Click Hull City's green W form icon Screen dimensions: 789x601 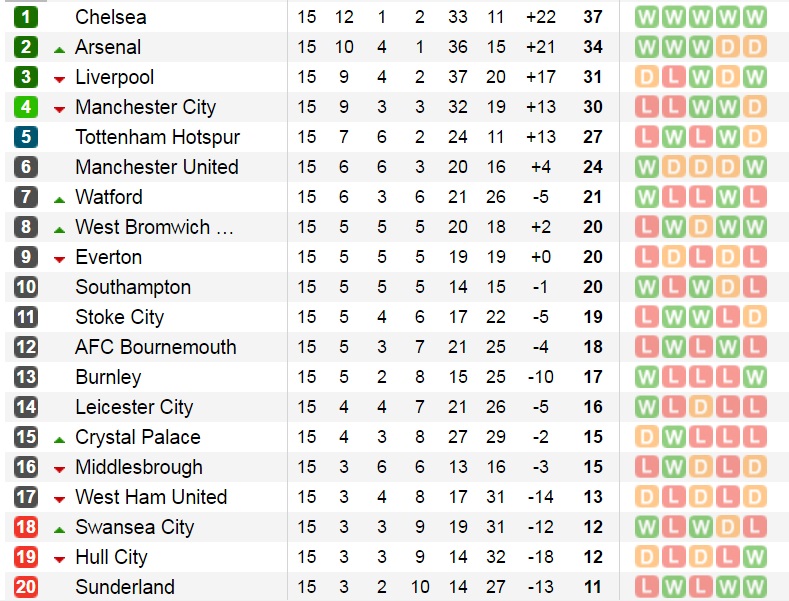pyautogui.click(x=754, y=557)
